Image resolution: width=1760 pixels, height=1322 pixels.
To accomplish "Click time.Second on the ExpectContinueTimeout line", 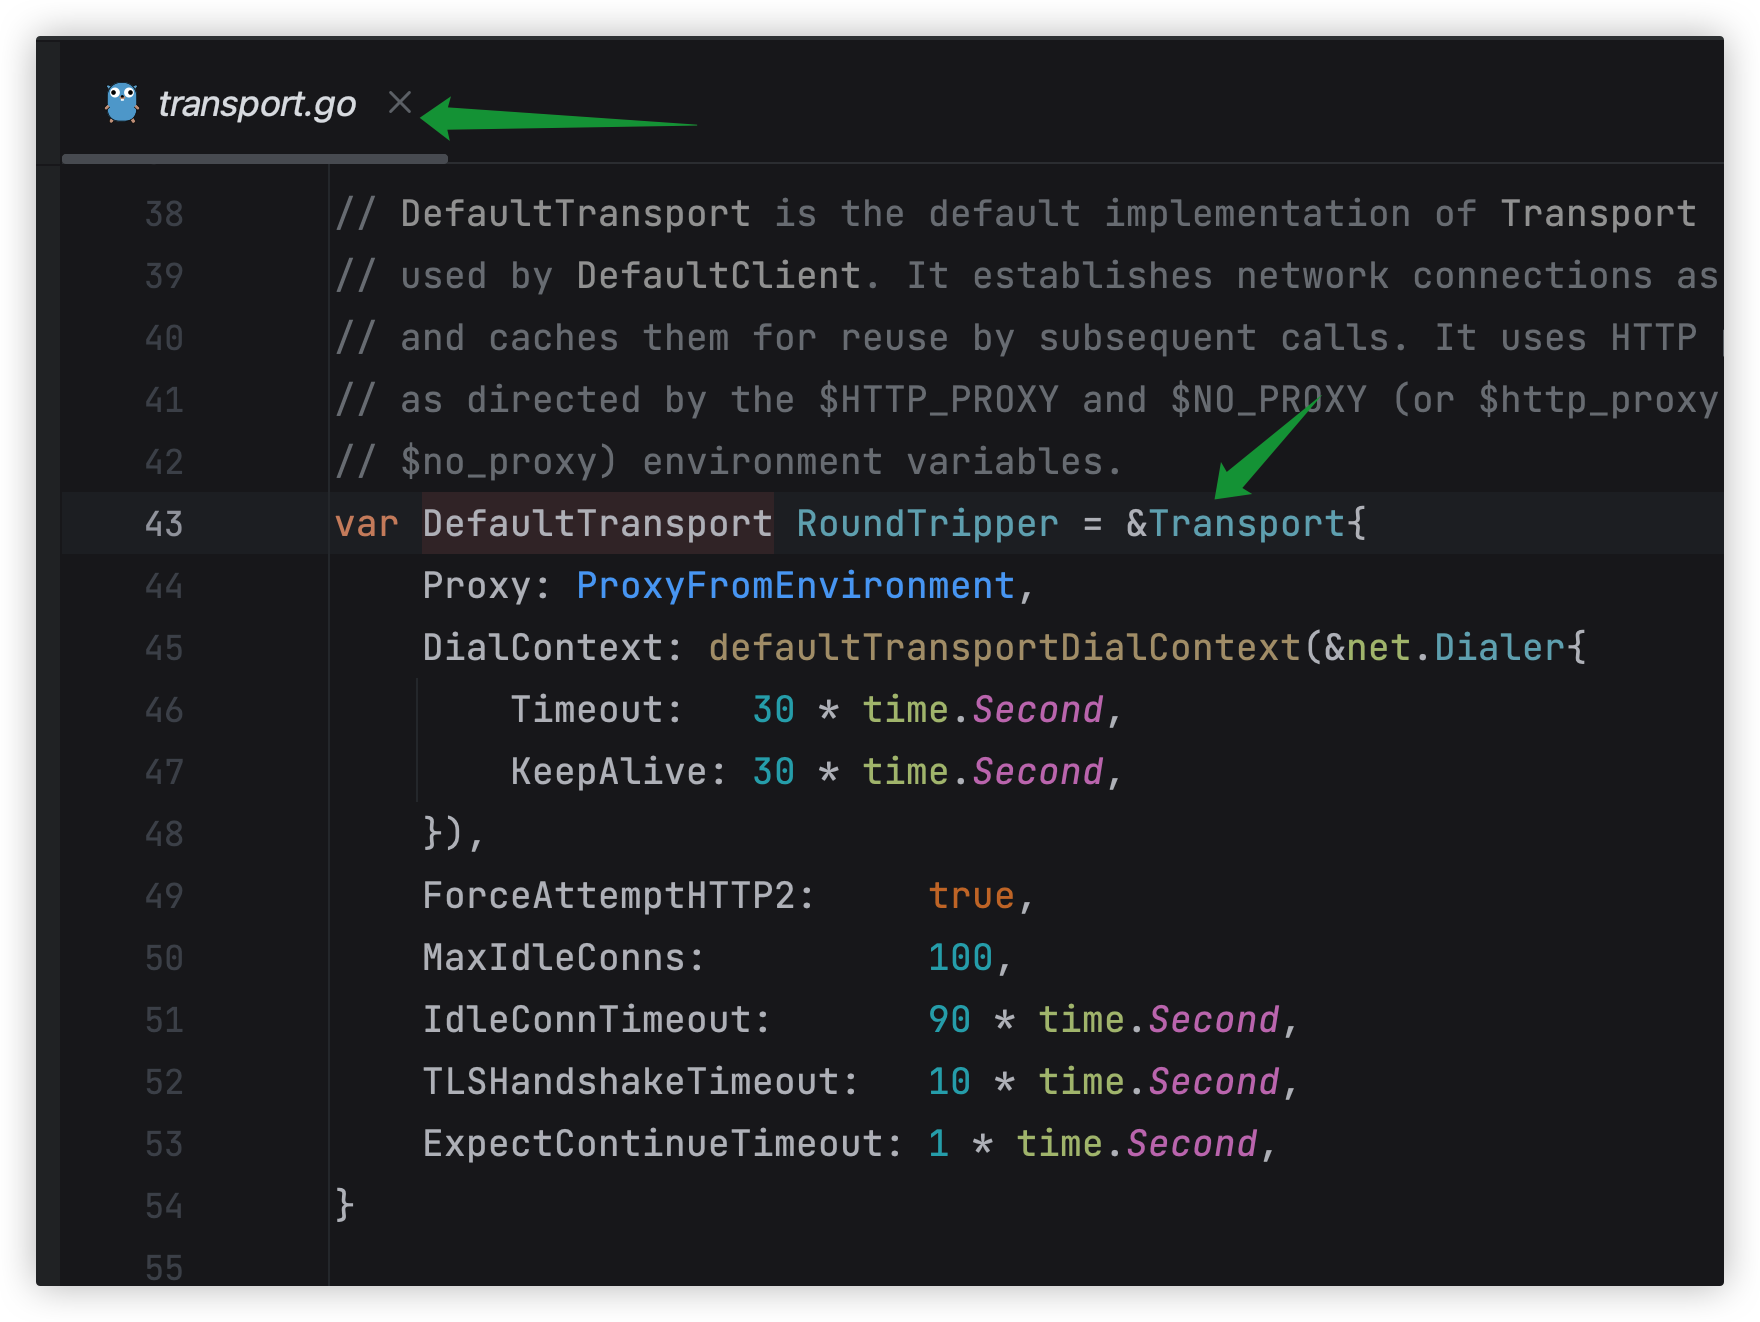I will pos(1136,1144).
